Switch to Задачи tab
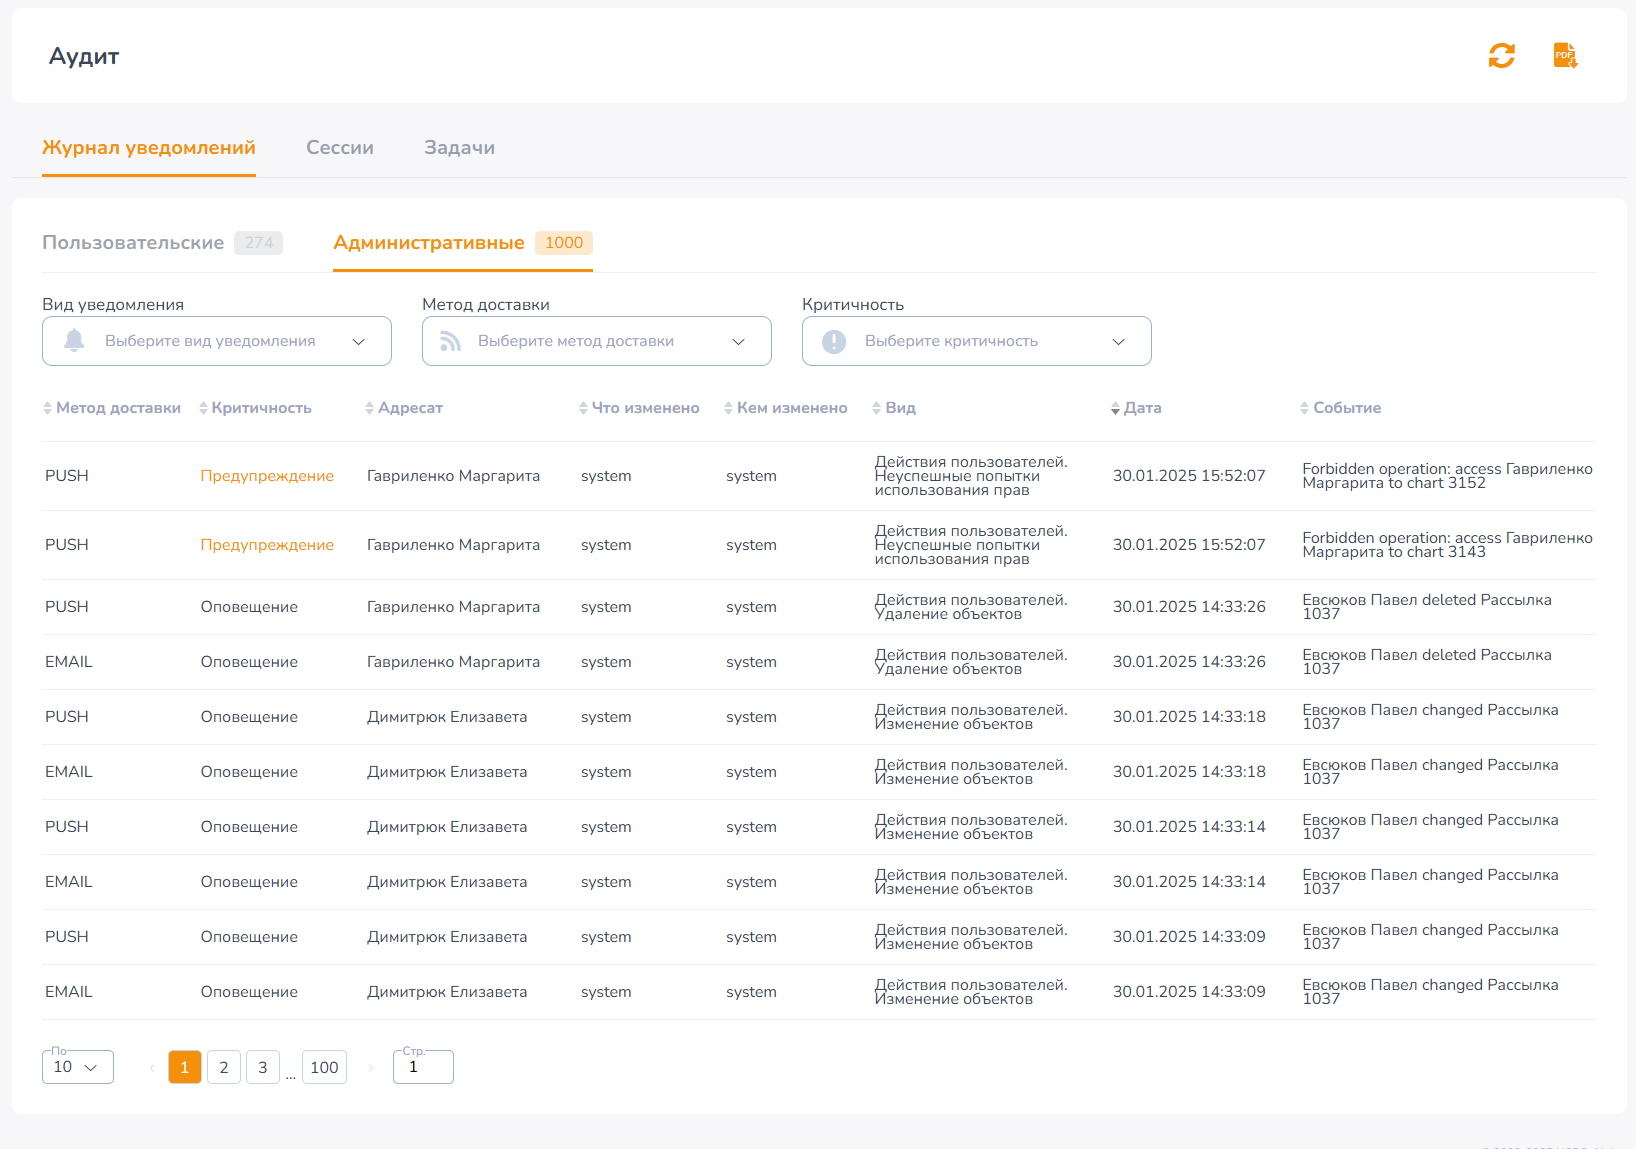This screenshot has width=1636, height=1149. coord(459,148)
